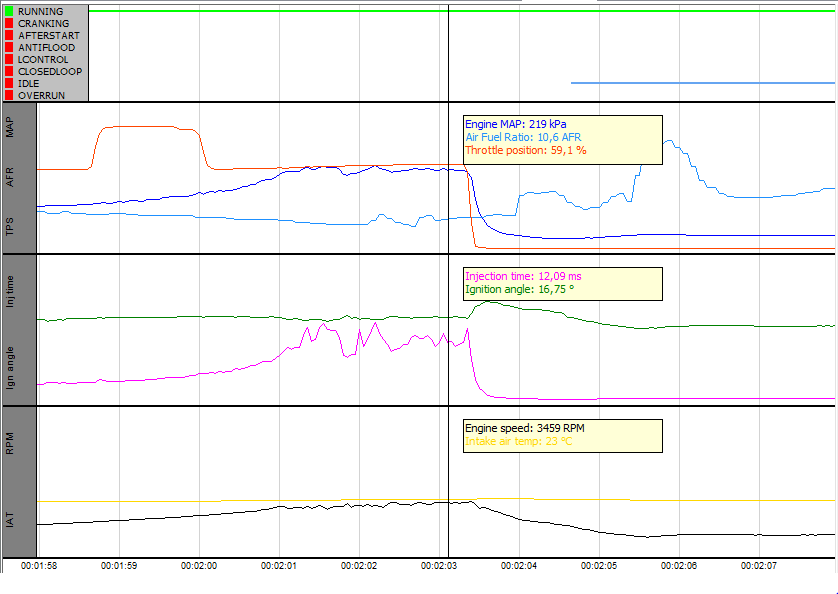Click the CLOSEDLOOP indicator square
Image resolution: width=838 pixels, height=594 pixels.
point(9,71)
